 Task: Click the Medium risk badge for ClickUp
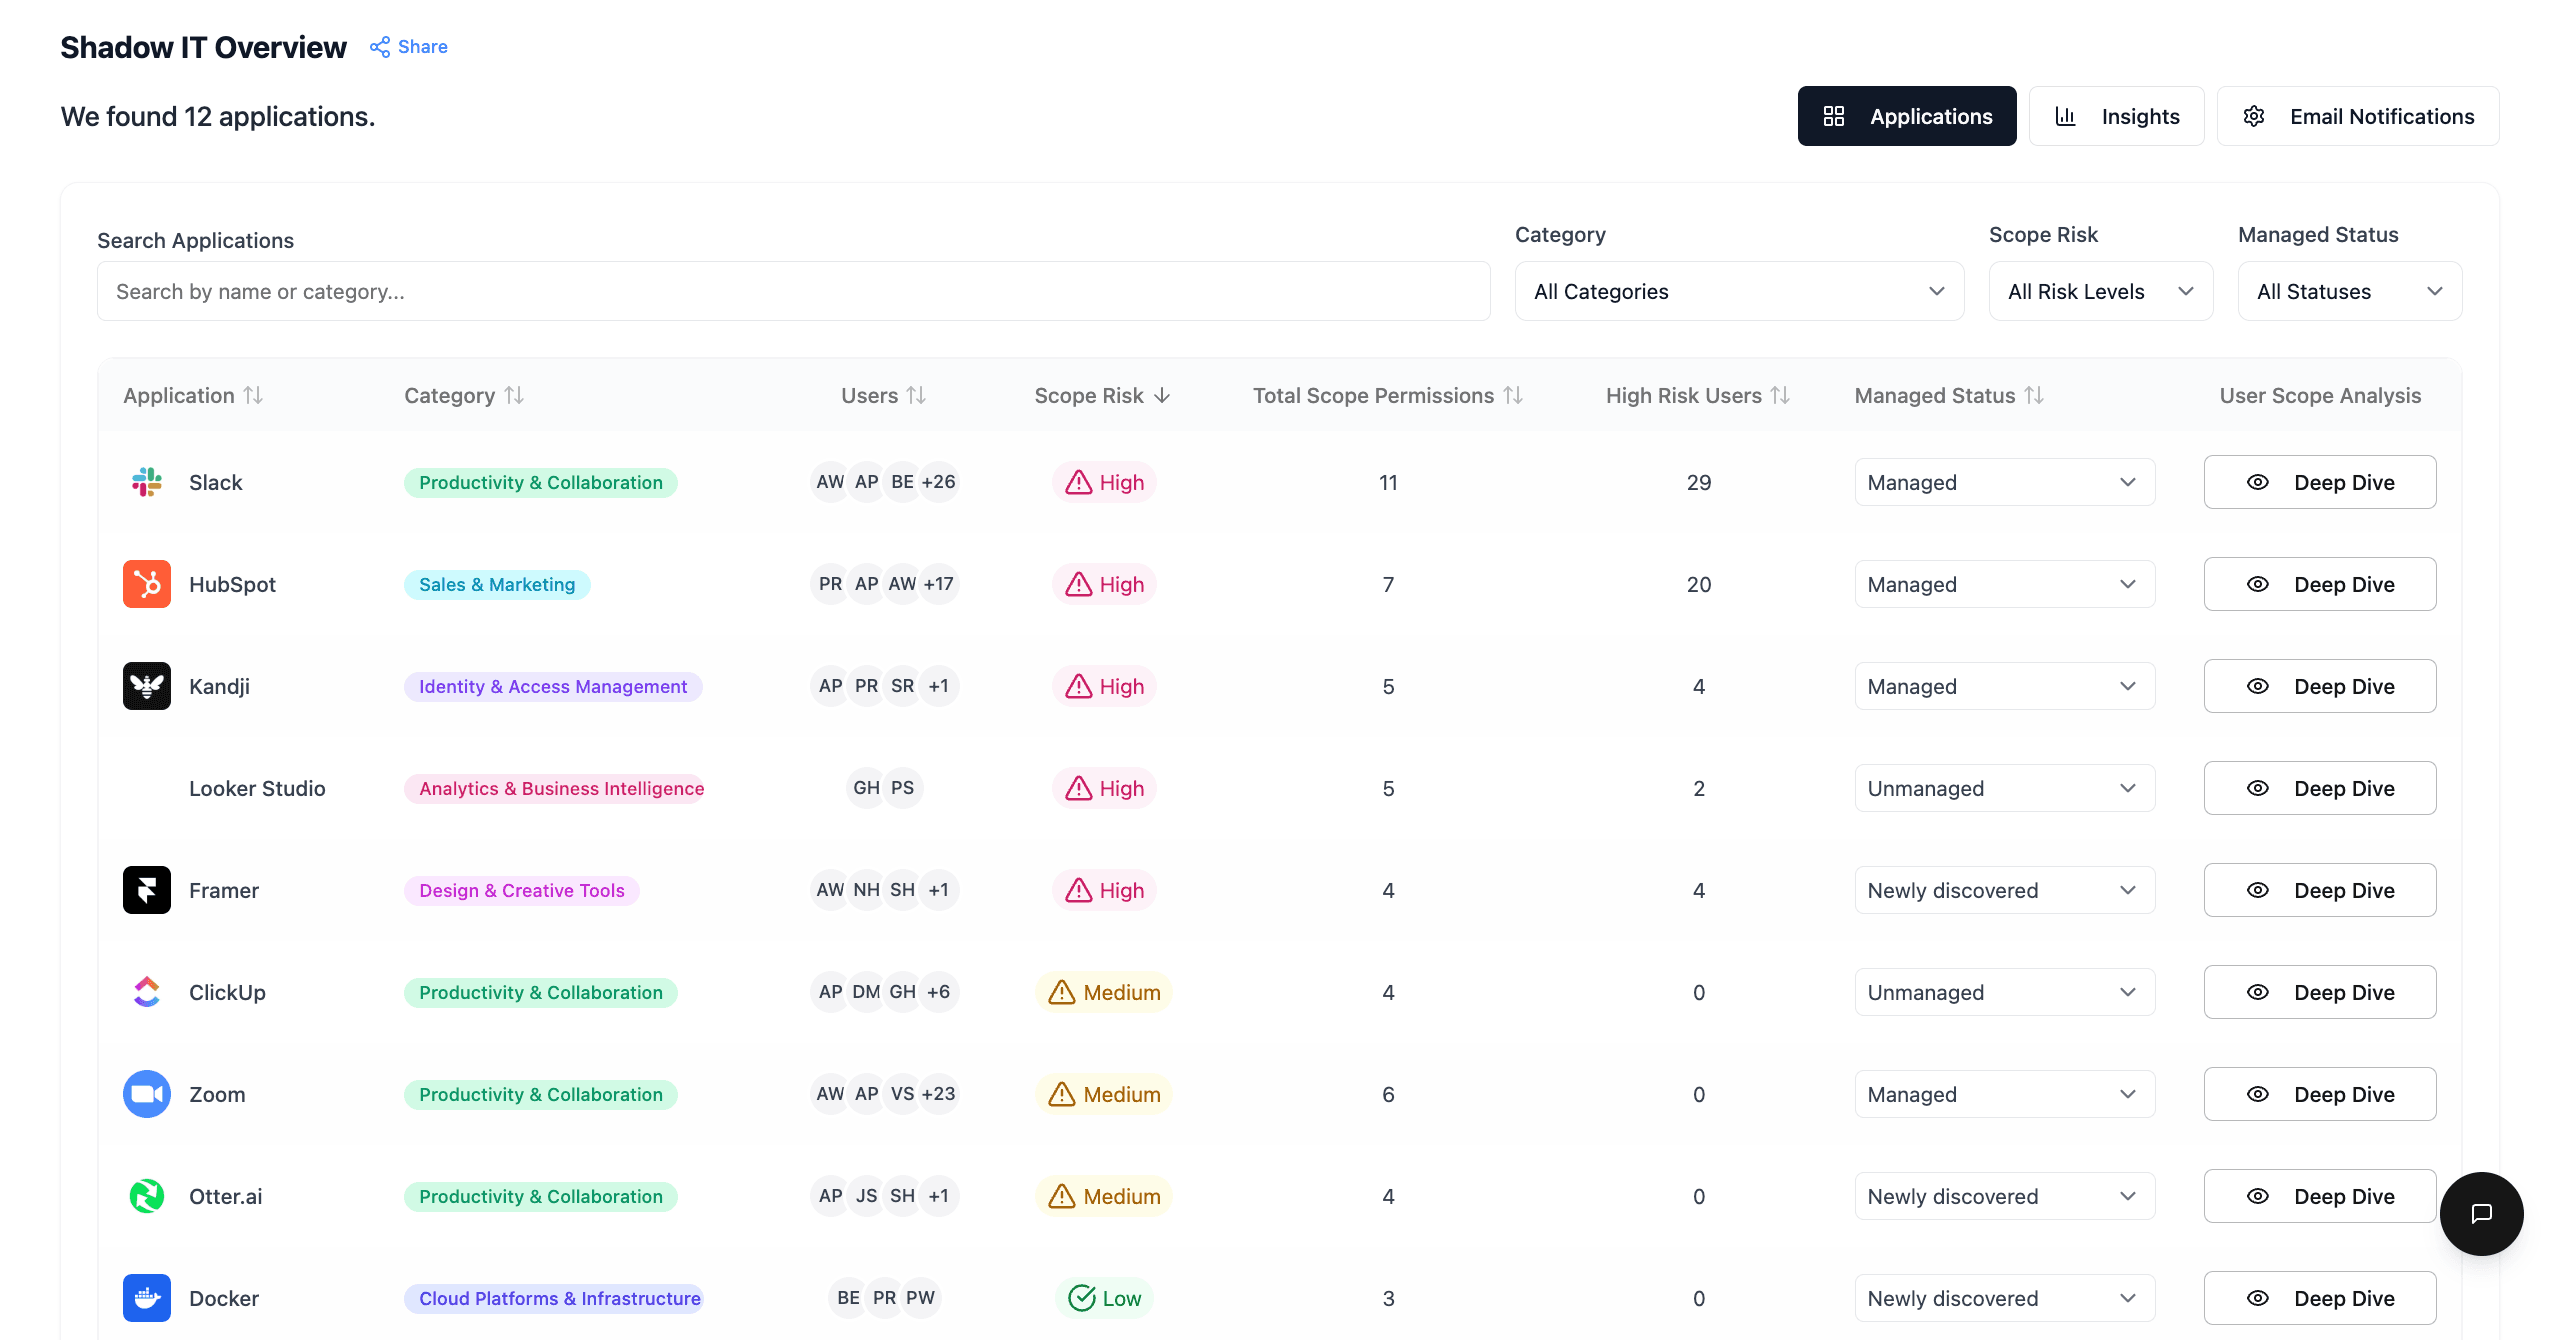(x=1104, y=992)
